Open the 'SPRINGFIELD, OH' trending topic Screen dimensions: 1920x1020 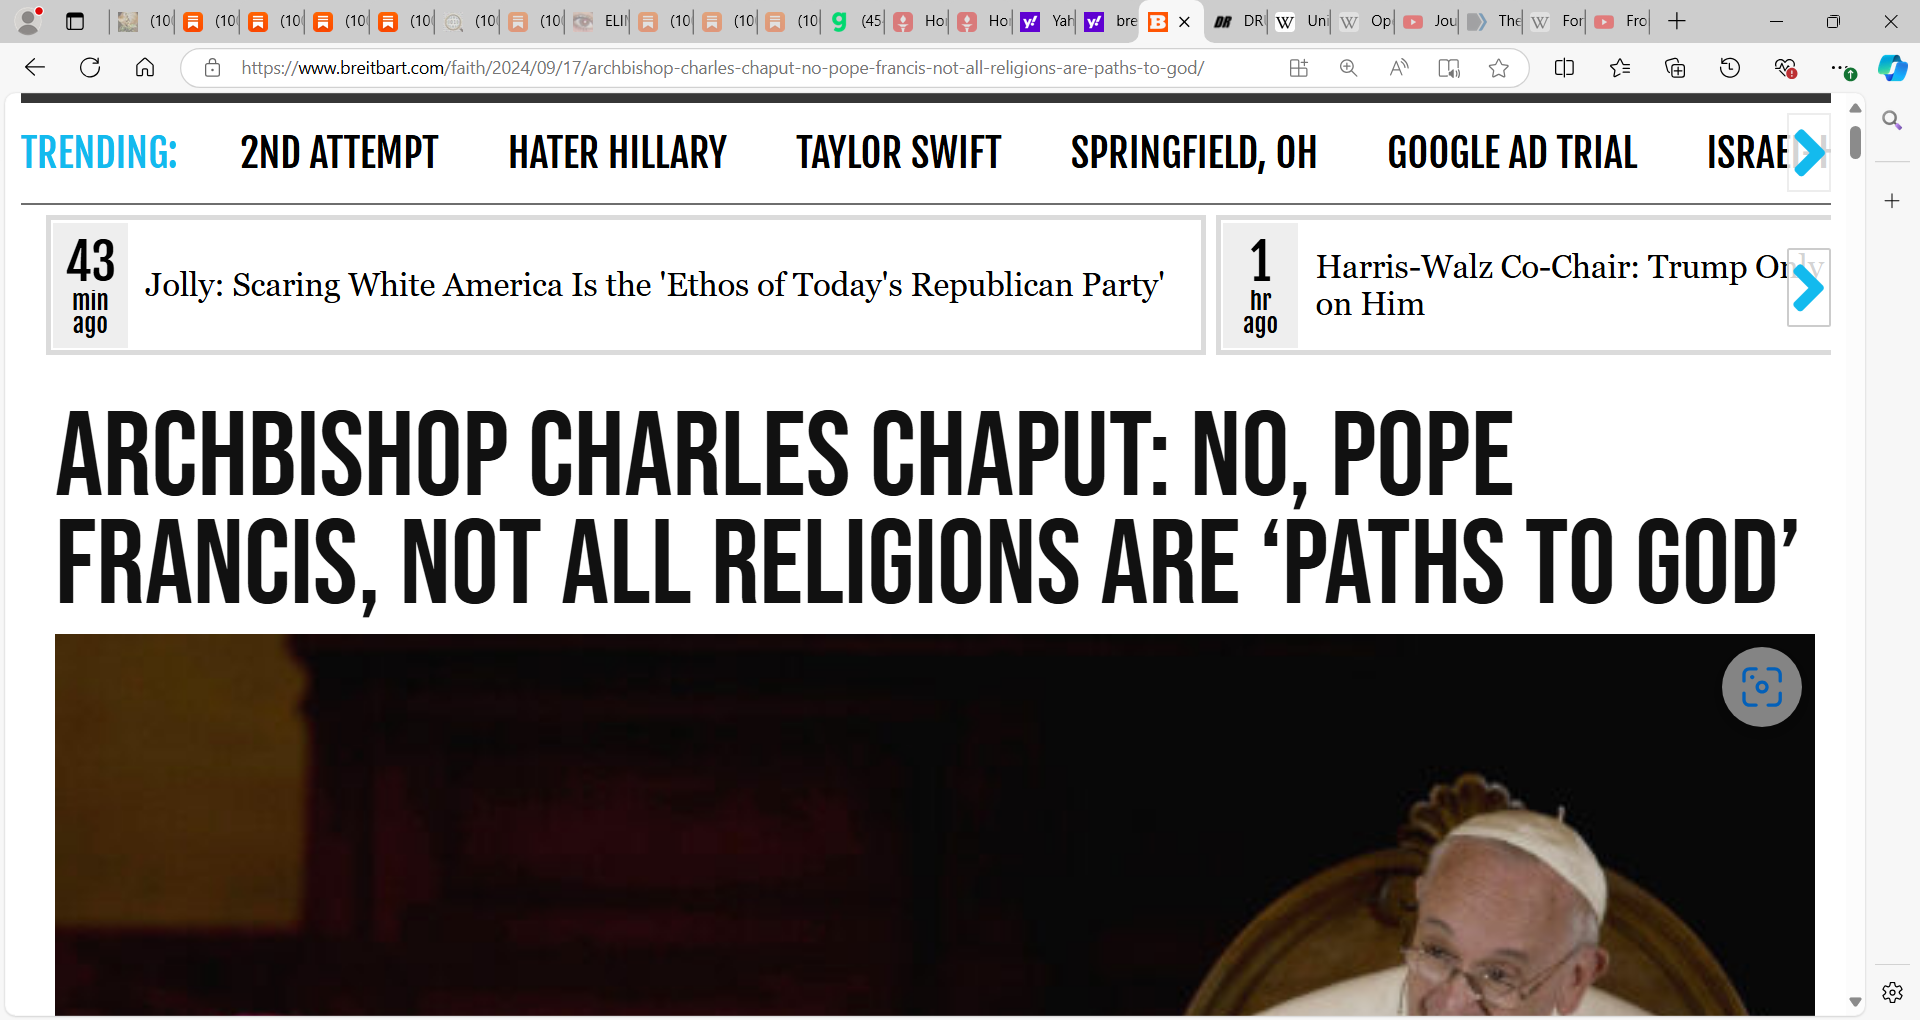coord(1193,153)
